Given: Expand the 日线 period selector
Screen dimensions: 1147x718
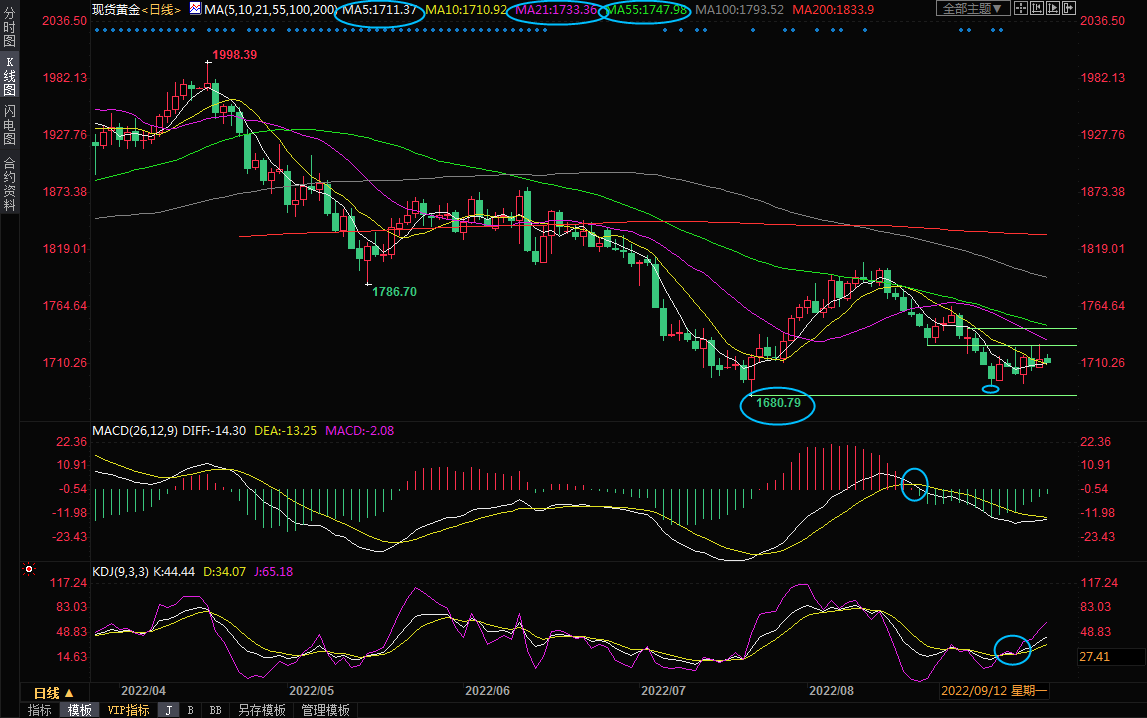Looking at the screenshot, I should 53,692.
